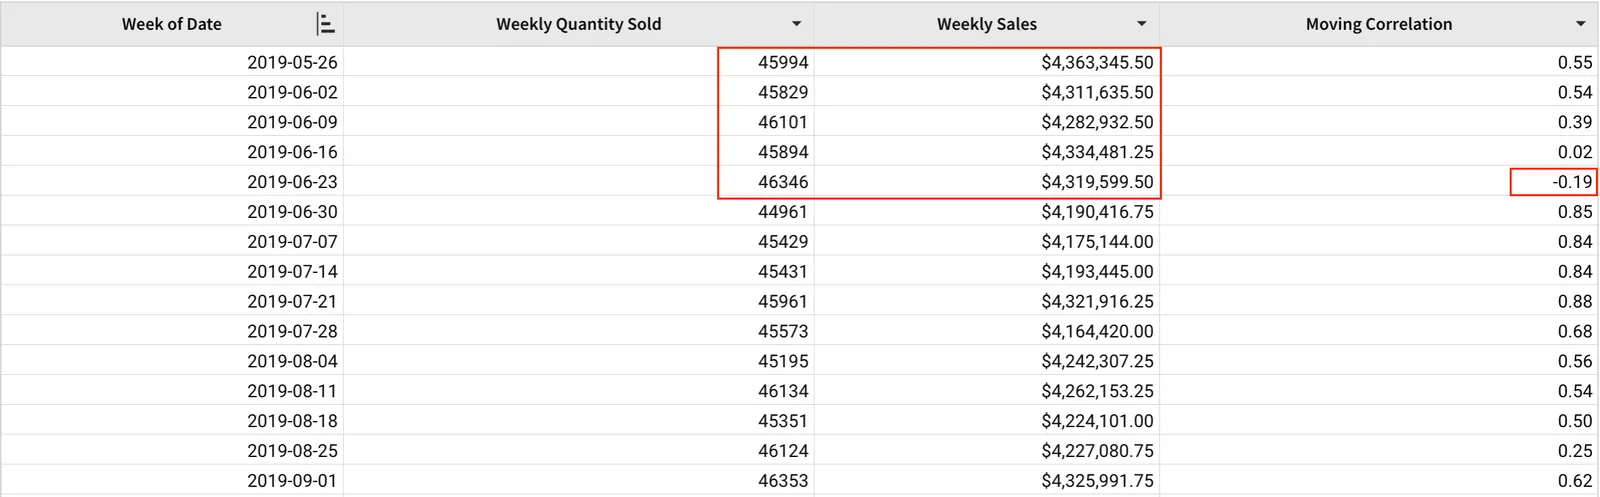
Task: Click sales cell $4,262,153.25
Action: 987,391
